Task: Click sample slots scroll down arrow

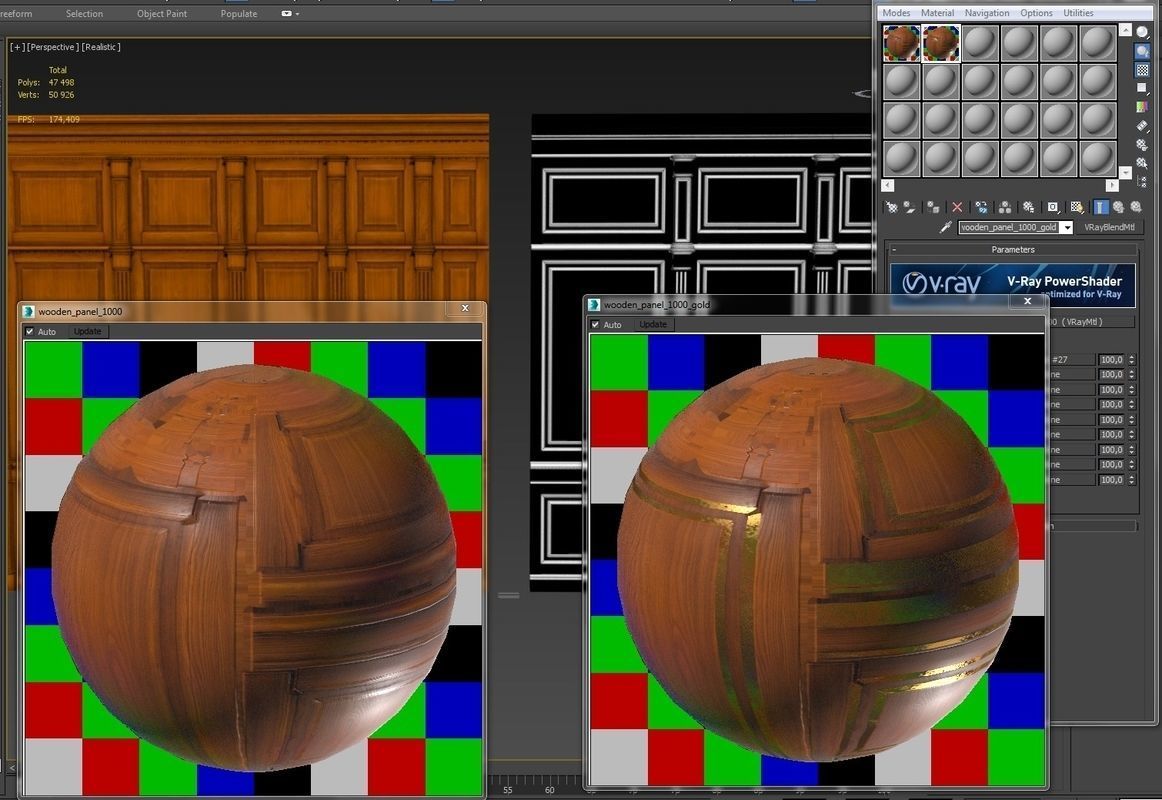Action: tap(1126, 173)
